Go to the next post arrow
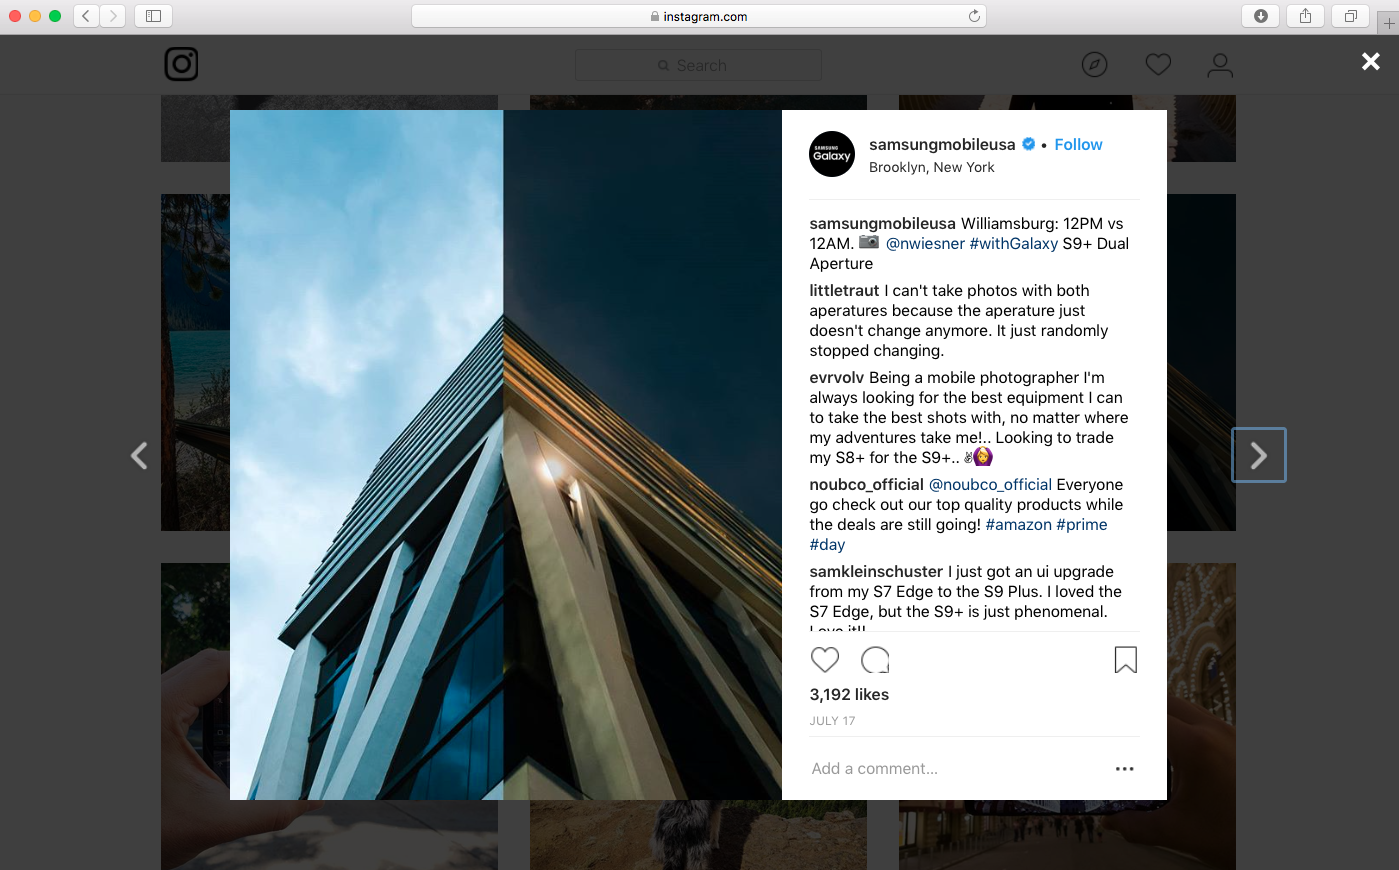Image resolution: width=1399 pixels, height=870 pixels. click(1259, 455)
